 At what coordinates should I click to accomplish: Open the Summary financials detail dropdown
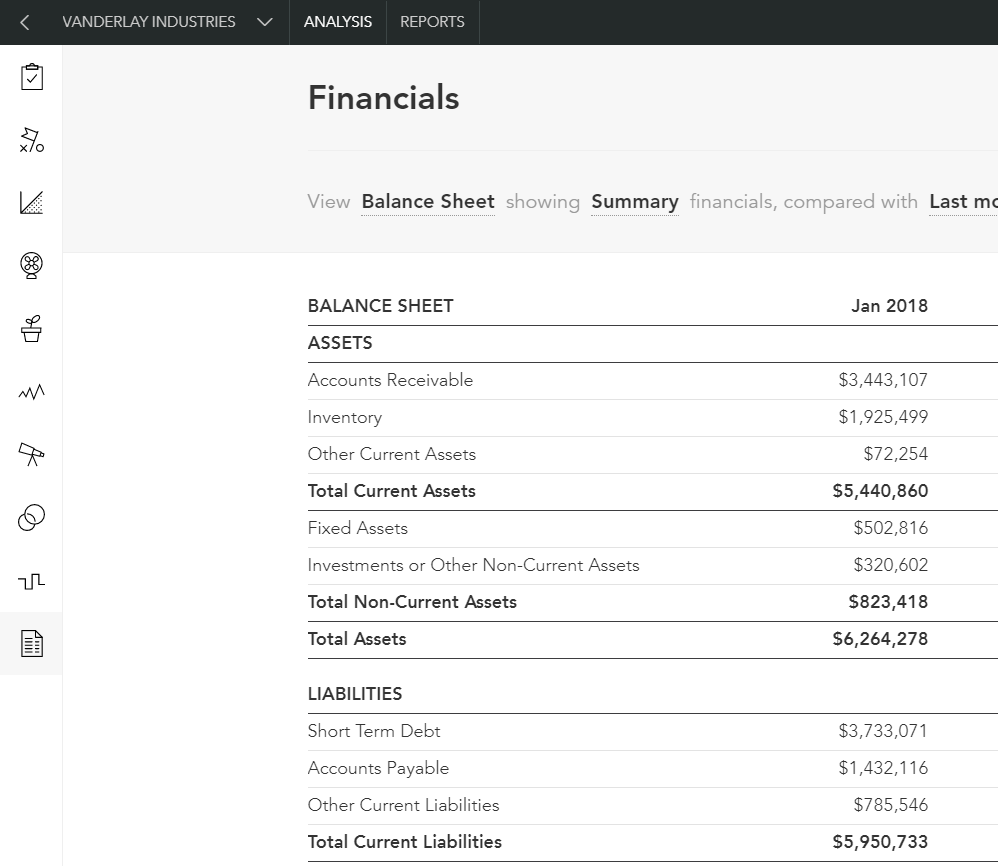pos(634,202)
